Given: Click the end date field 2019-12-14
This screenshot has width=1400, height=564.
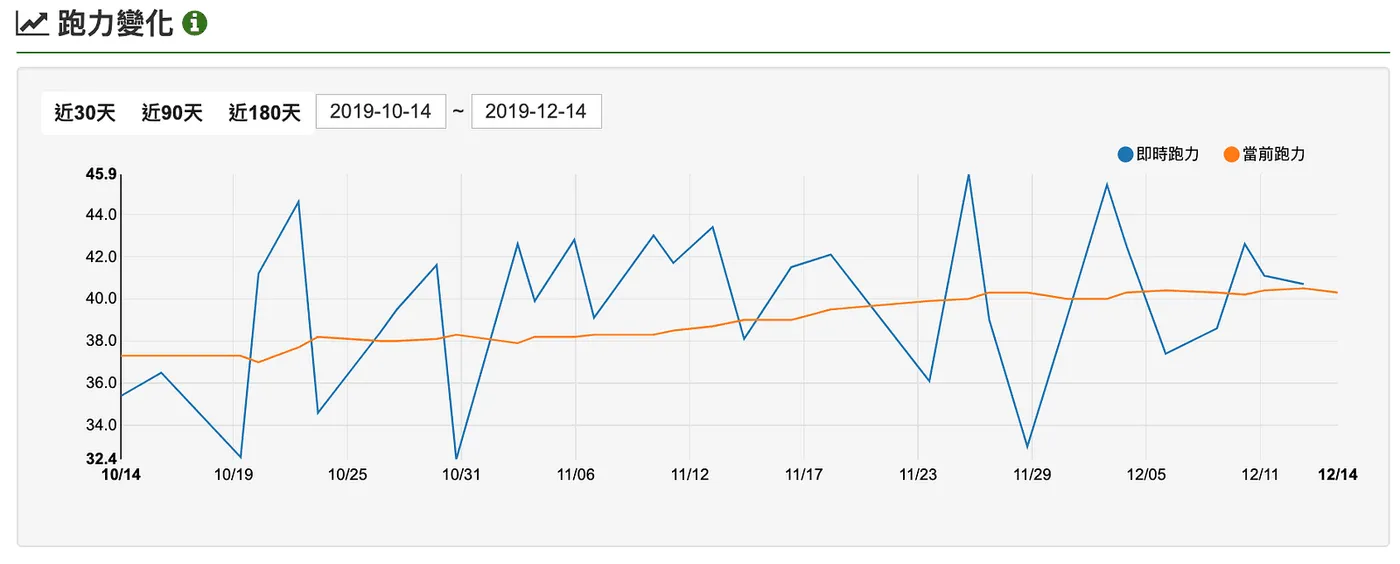Looking at the screenshot, I should [x=537, y=112].
